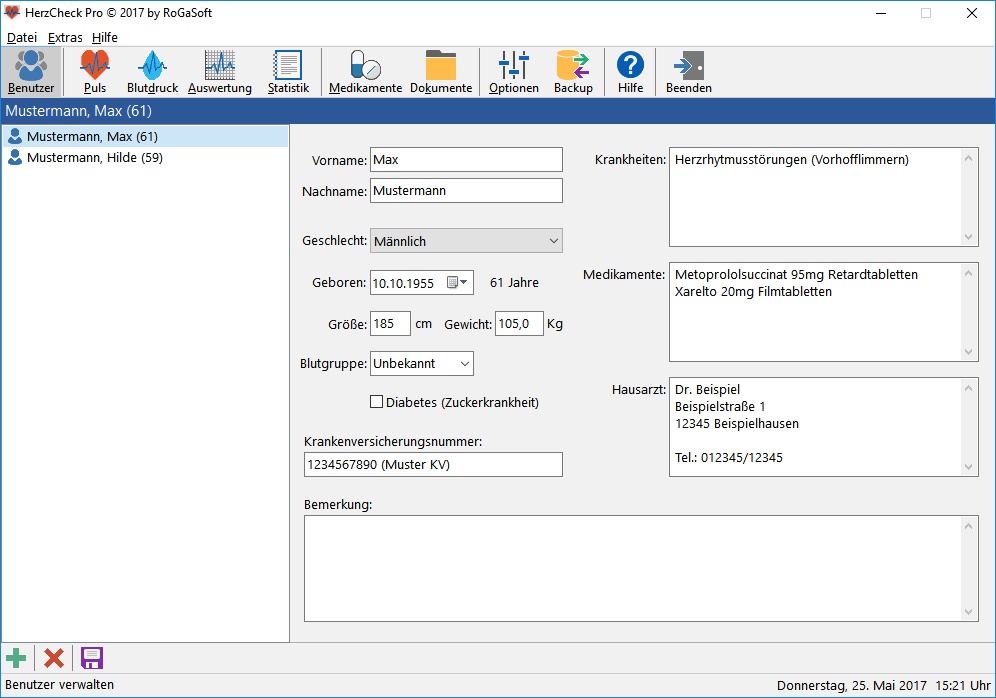Open the Datei menu
996x698 pixels.
[22, 37]
